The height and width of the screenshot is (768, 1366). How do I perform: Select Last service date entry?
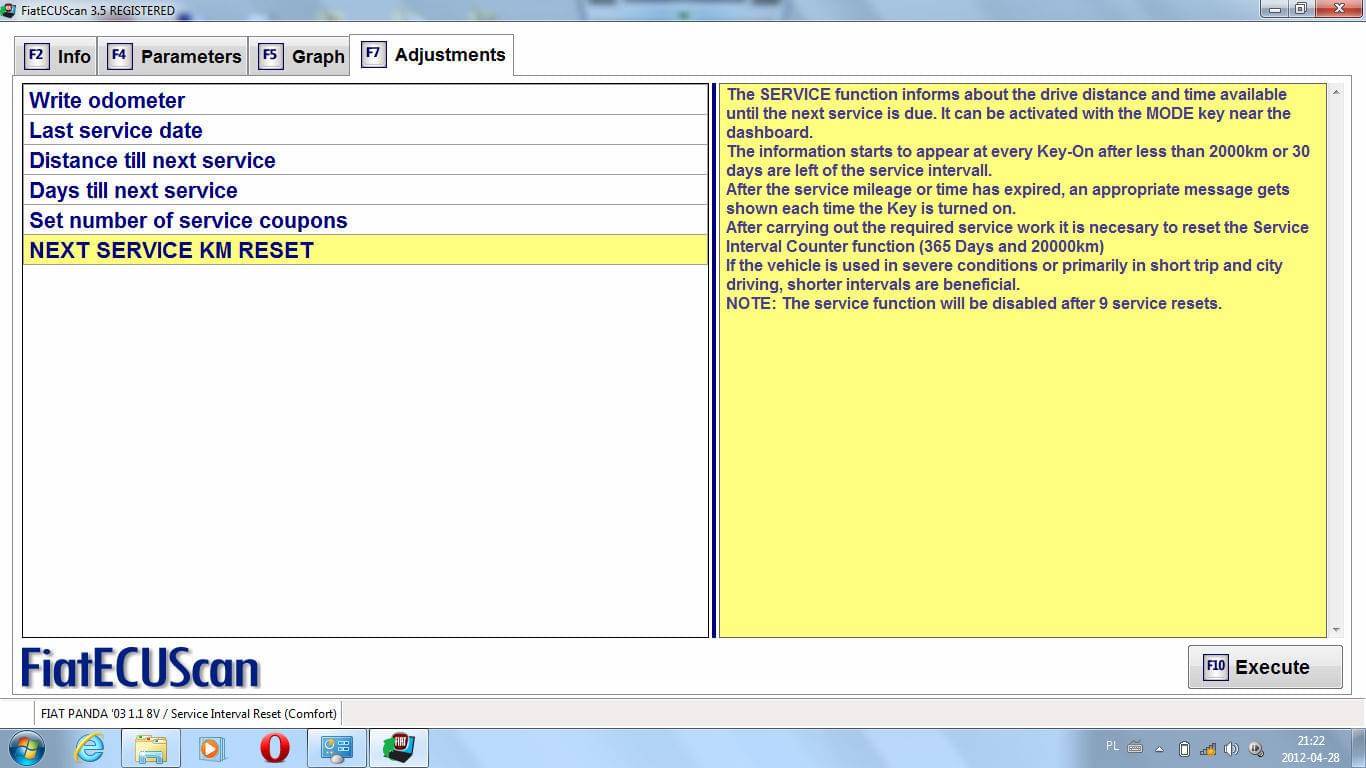[365, 130]
